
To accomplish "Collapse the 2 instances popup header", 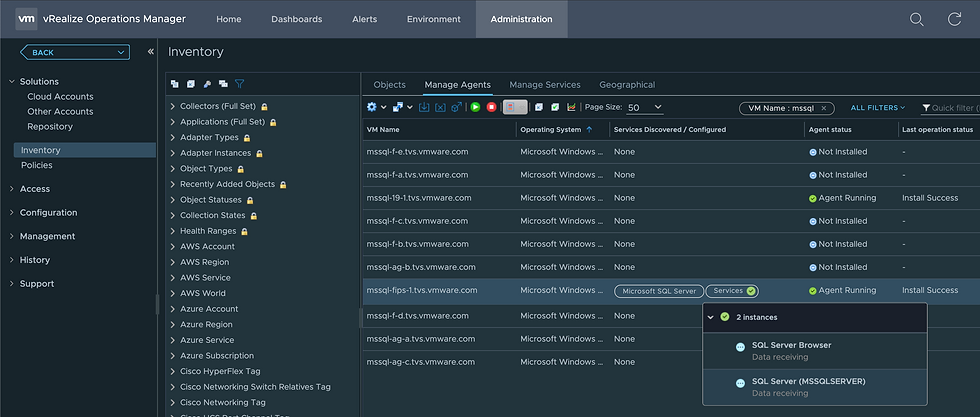I will [x=711, y=318].
